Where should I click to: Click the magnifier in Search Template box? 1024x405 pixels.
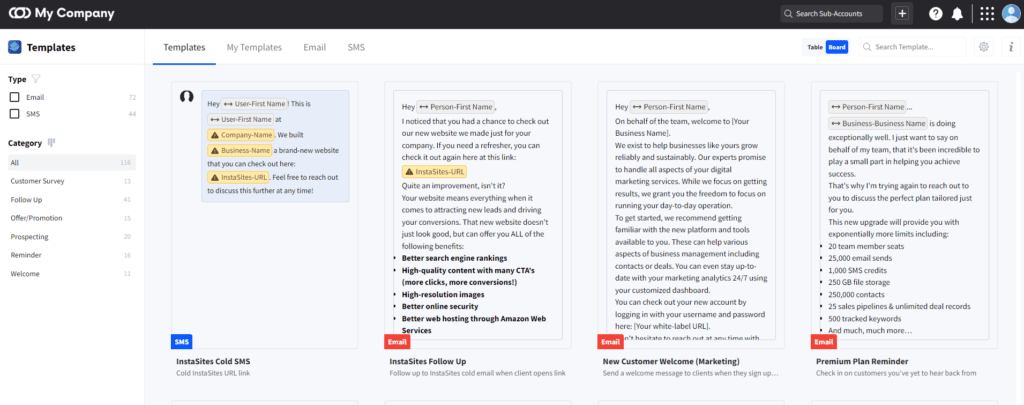pyautogui.click(x=867, y=47)
